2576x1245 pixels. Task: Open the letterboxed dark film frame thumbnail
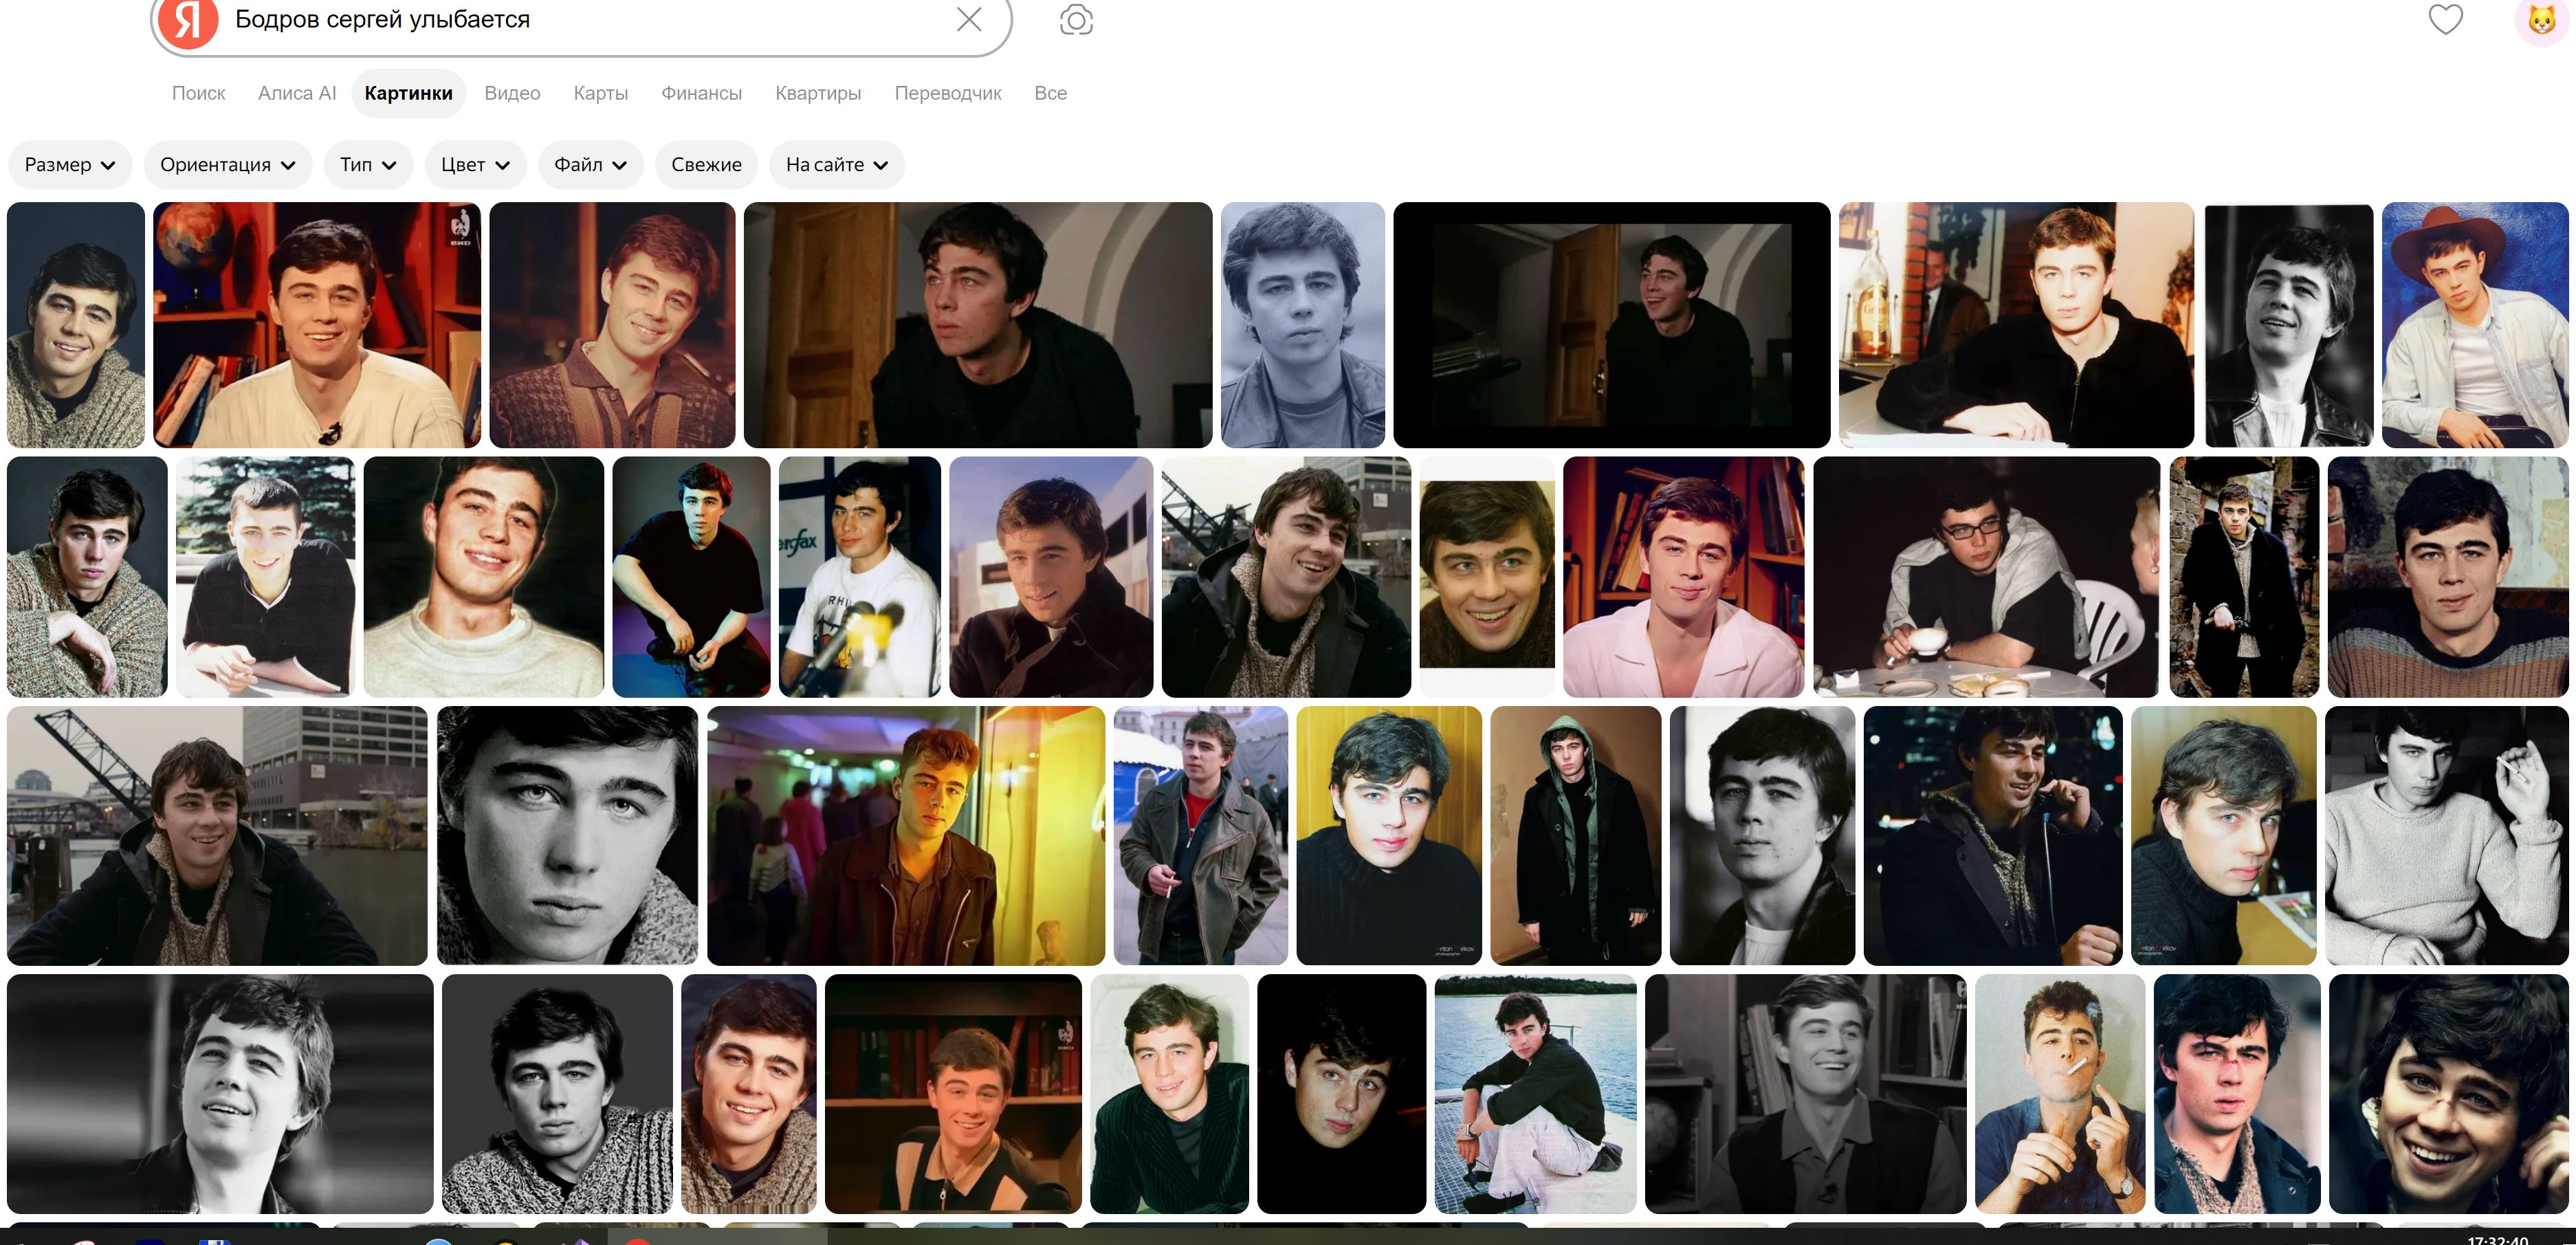pos(1612,325)
